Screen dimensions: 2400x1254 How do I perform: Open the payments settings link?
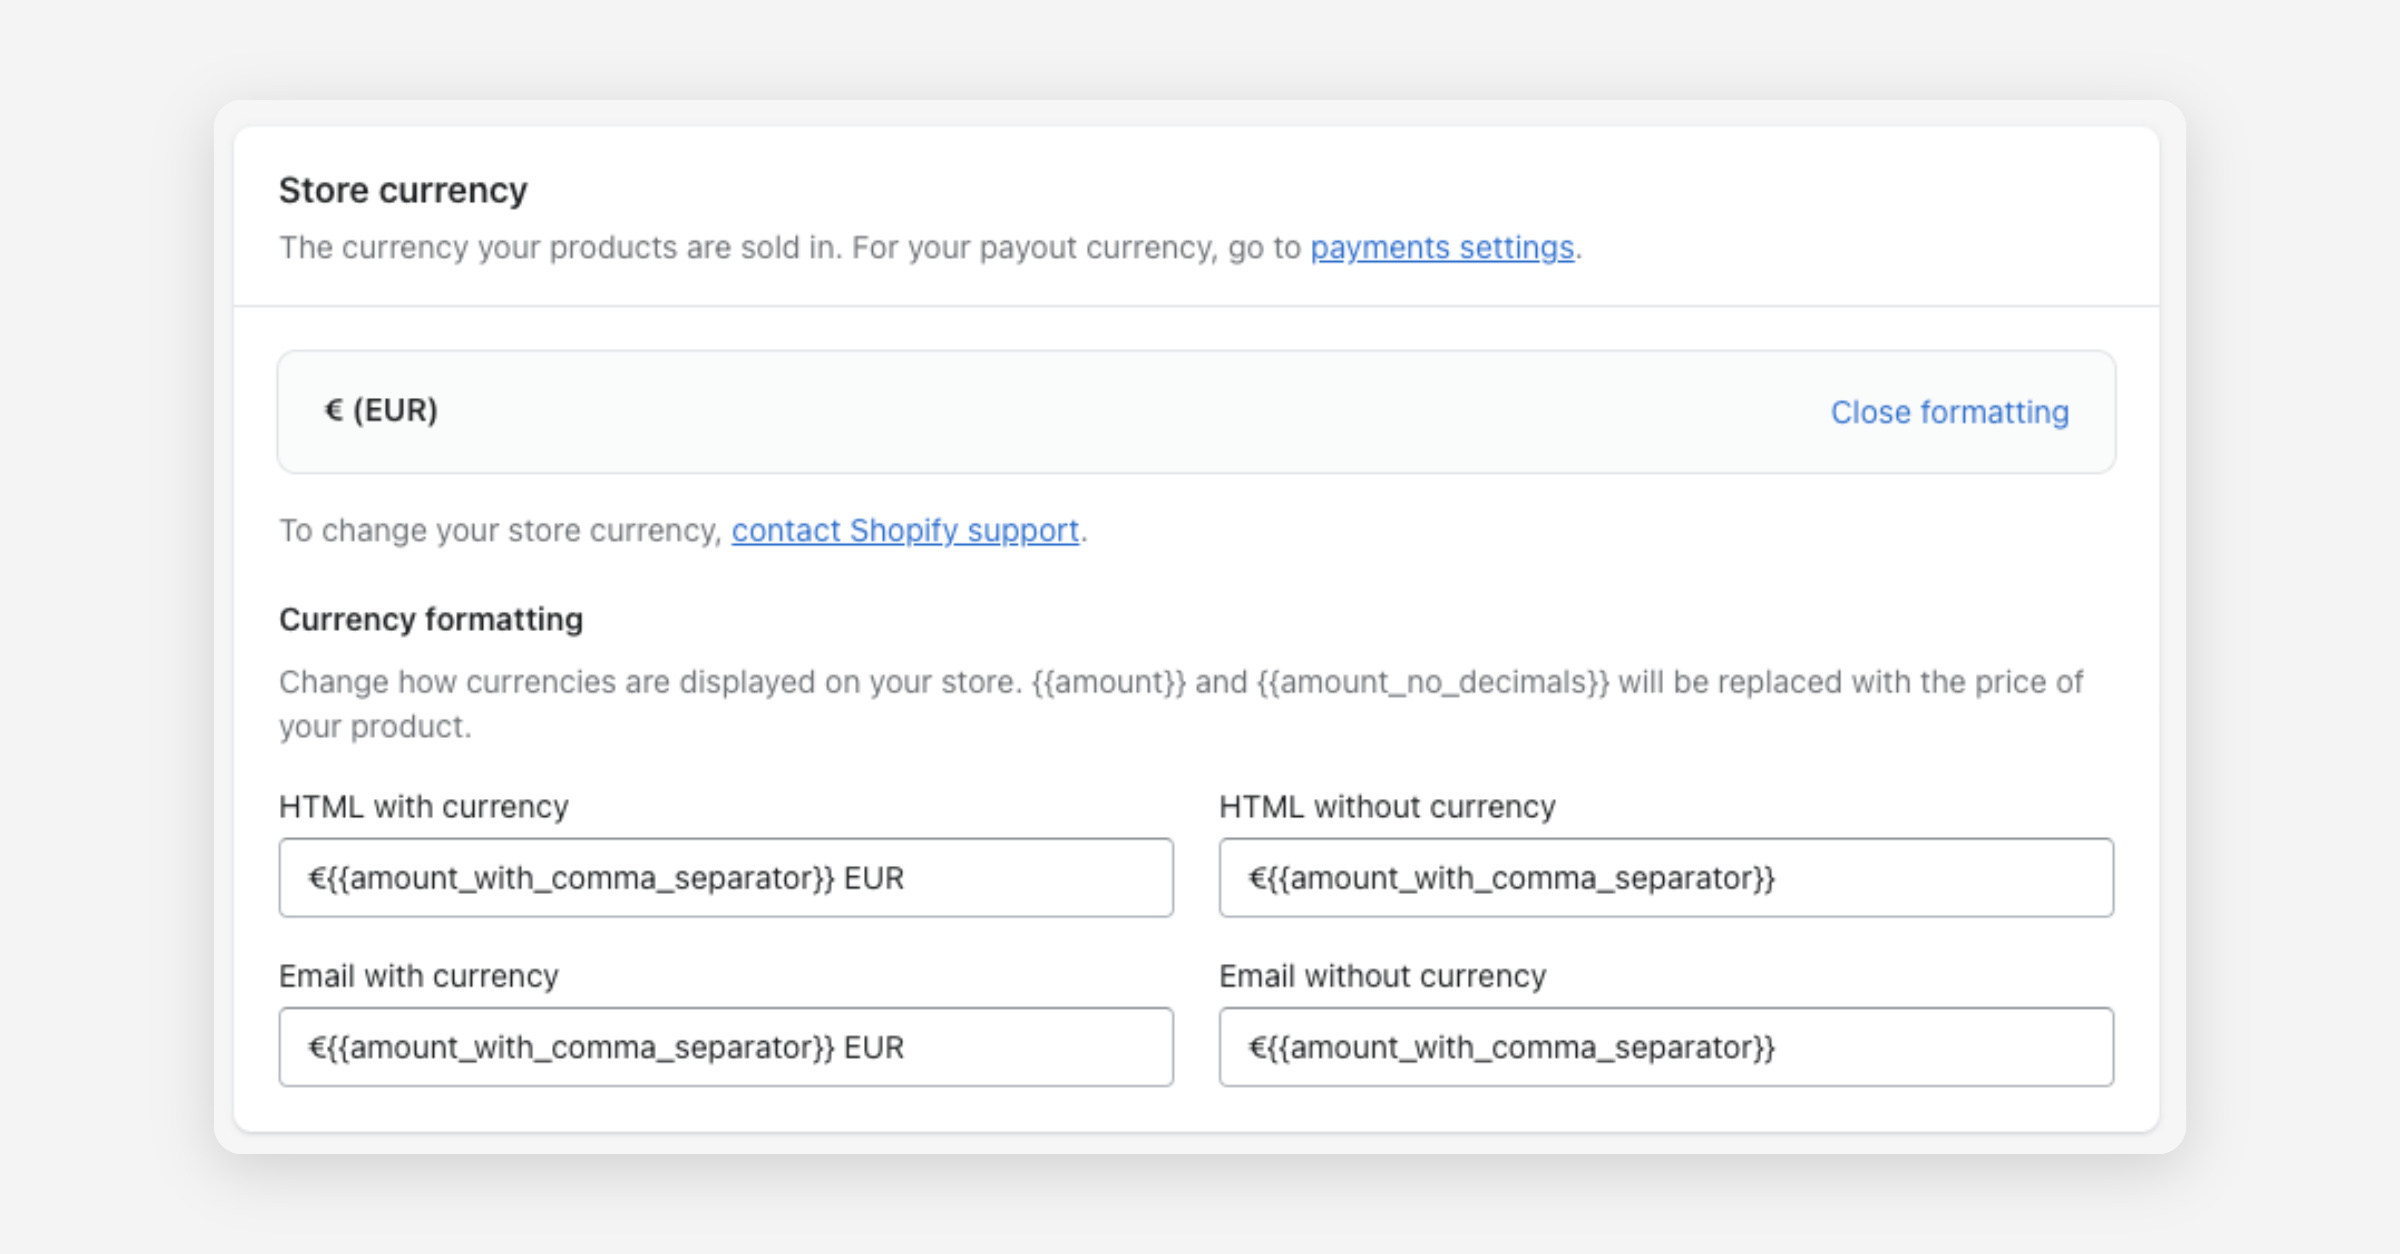[1441, 248]
